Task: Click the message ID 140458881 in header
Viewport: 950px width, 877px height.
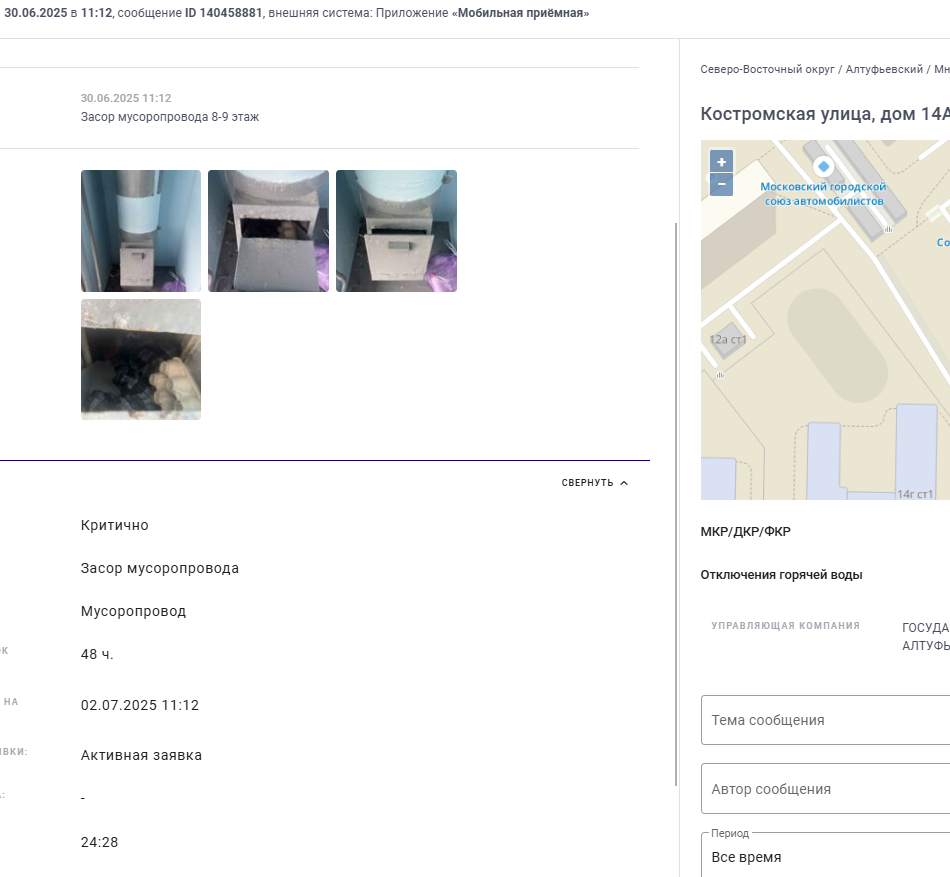Action: pos(224,13)
